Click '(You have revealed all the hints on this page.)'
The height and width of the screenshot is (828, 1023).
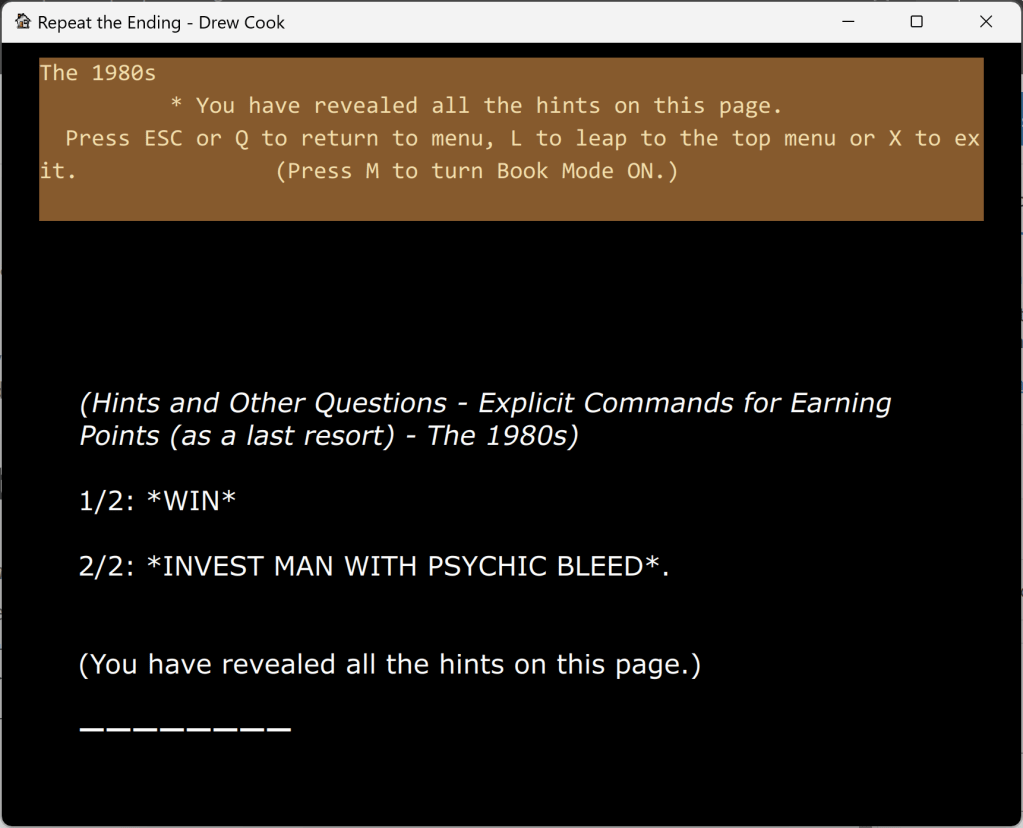pos(390,663)
